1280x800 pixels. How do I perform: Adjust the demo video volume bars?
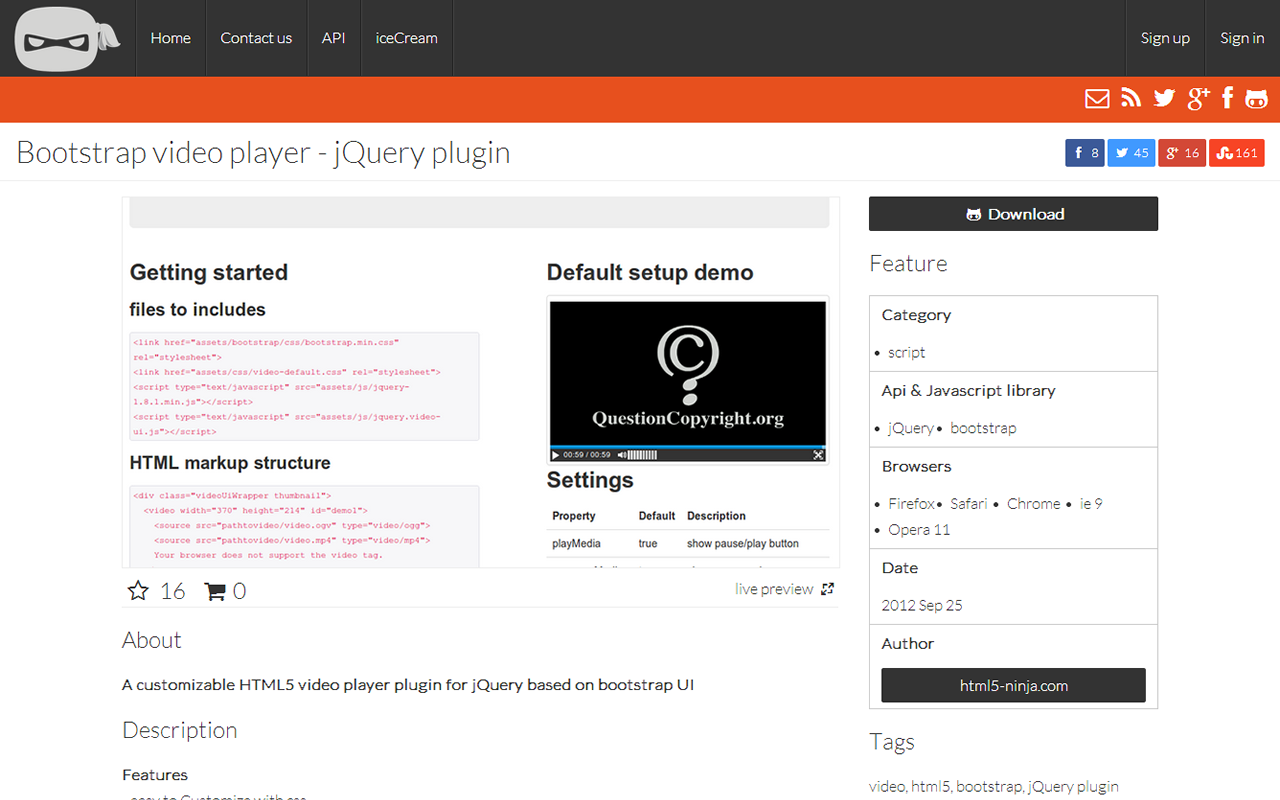(x=642, y=455)
